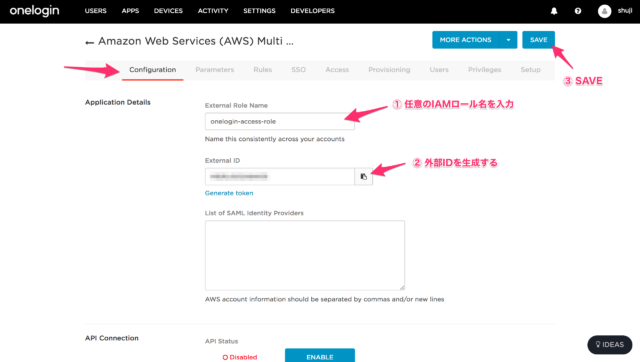Viewport: 640px width, 362px height.
Task: Go back using the left arrow
Action: [89, 42]
